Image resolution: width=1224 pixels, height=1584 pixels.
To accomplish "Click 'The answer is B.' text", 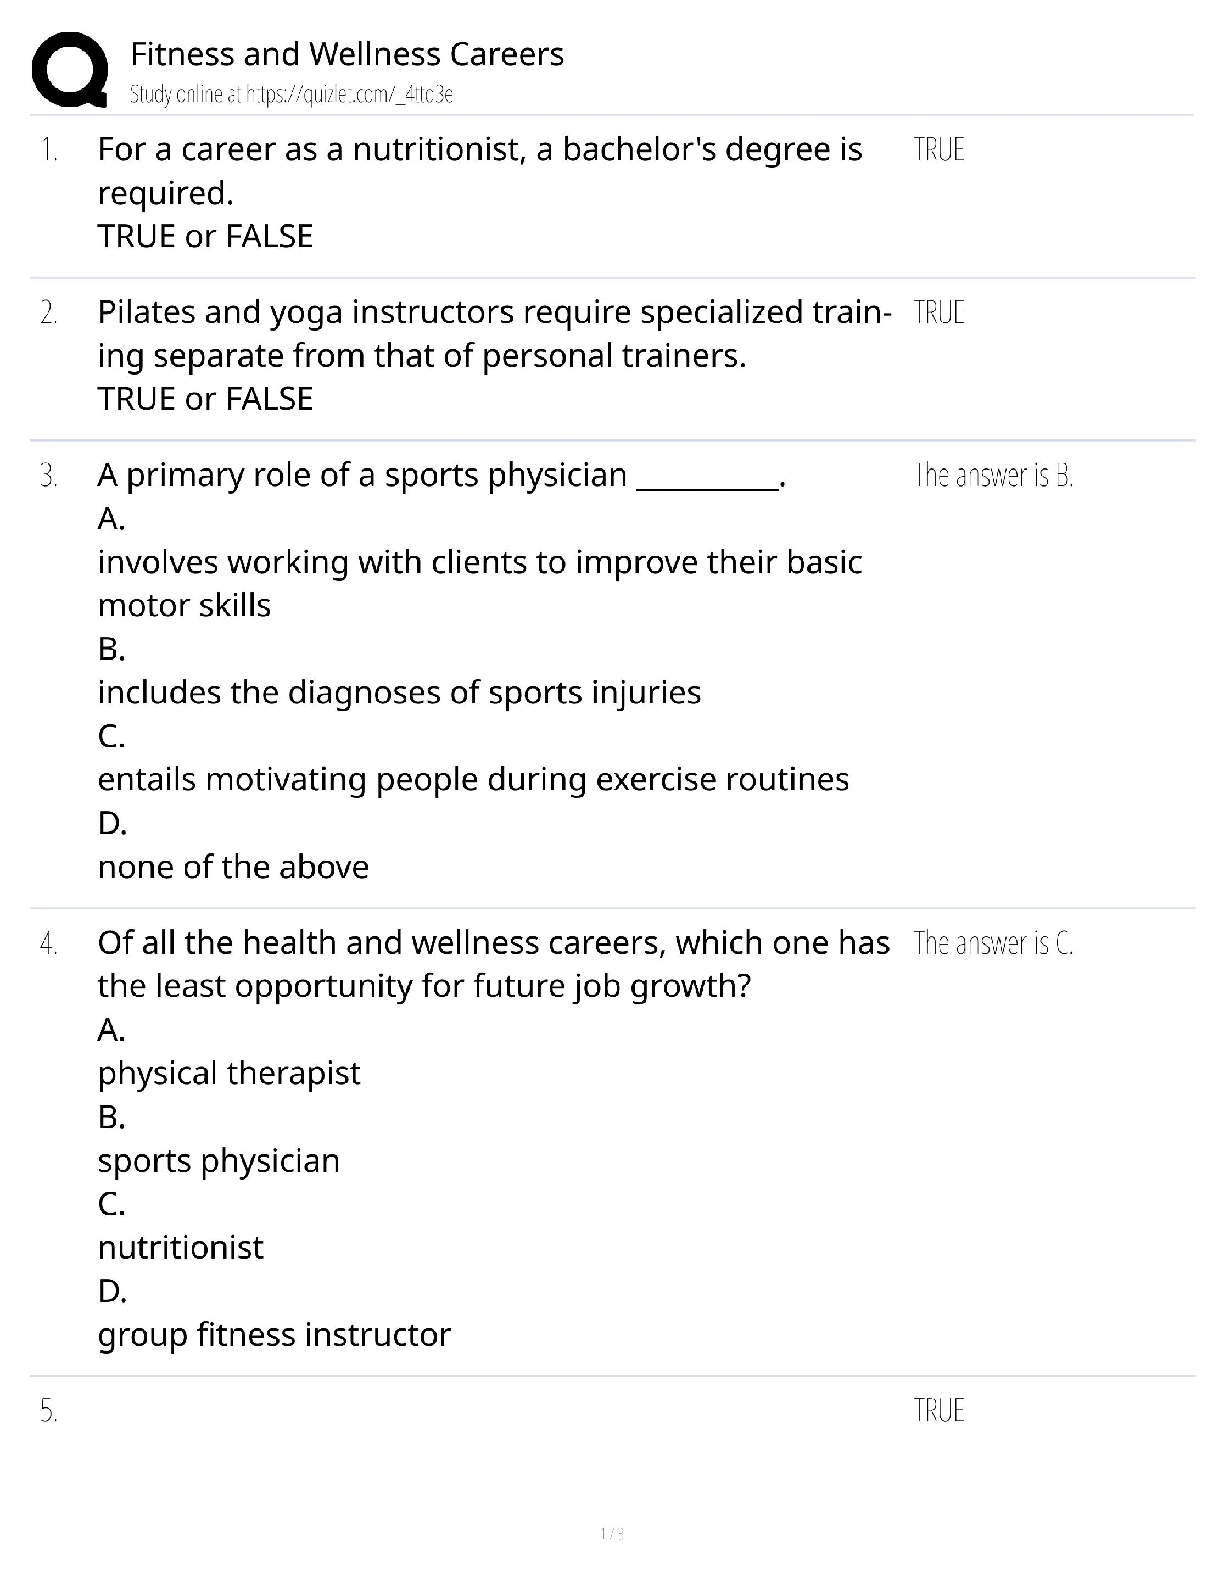I will [994, 476].
